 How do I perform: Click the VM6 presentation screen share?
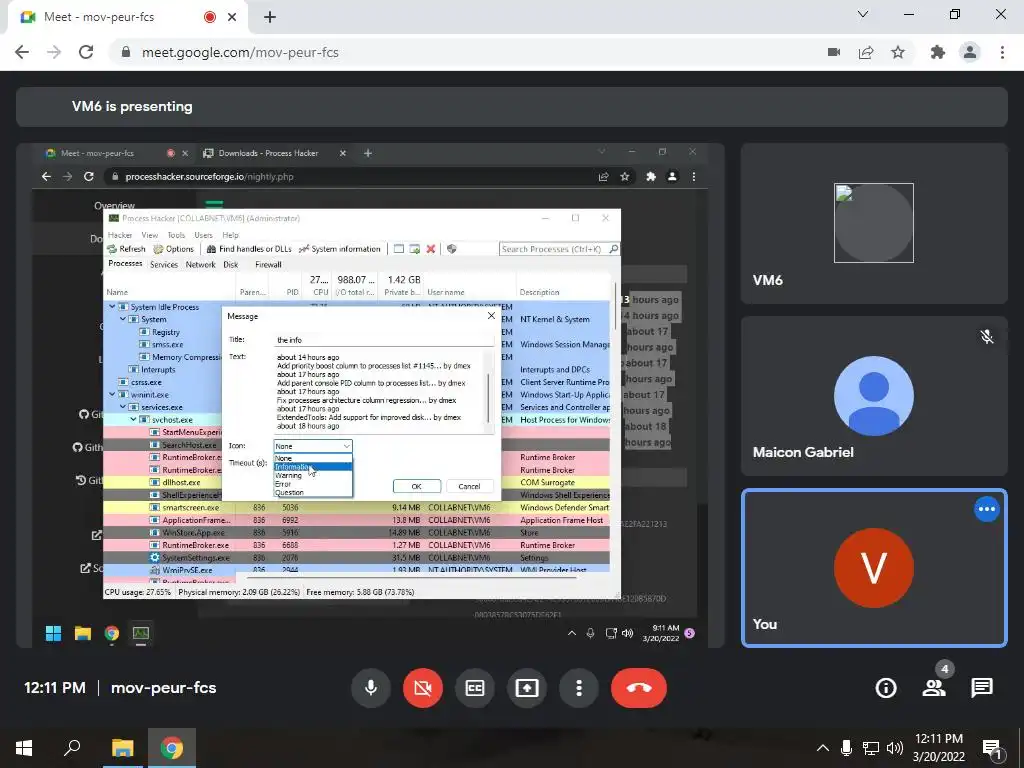tap(370, 396)
